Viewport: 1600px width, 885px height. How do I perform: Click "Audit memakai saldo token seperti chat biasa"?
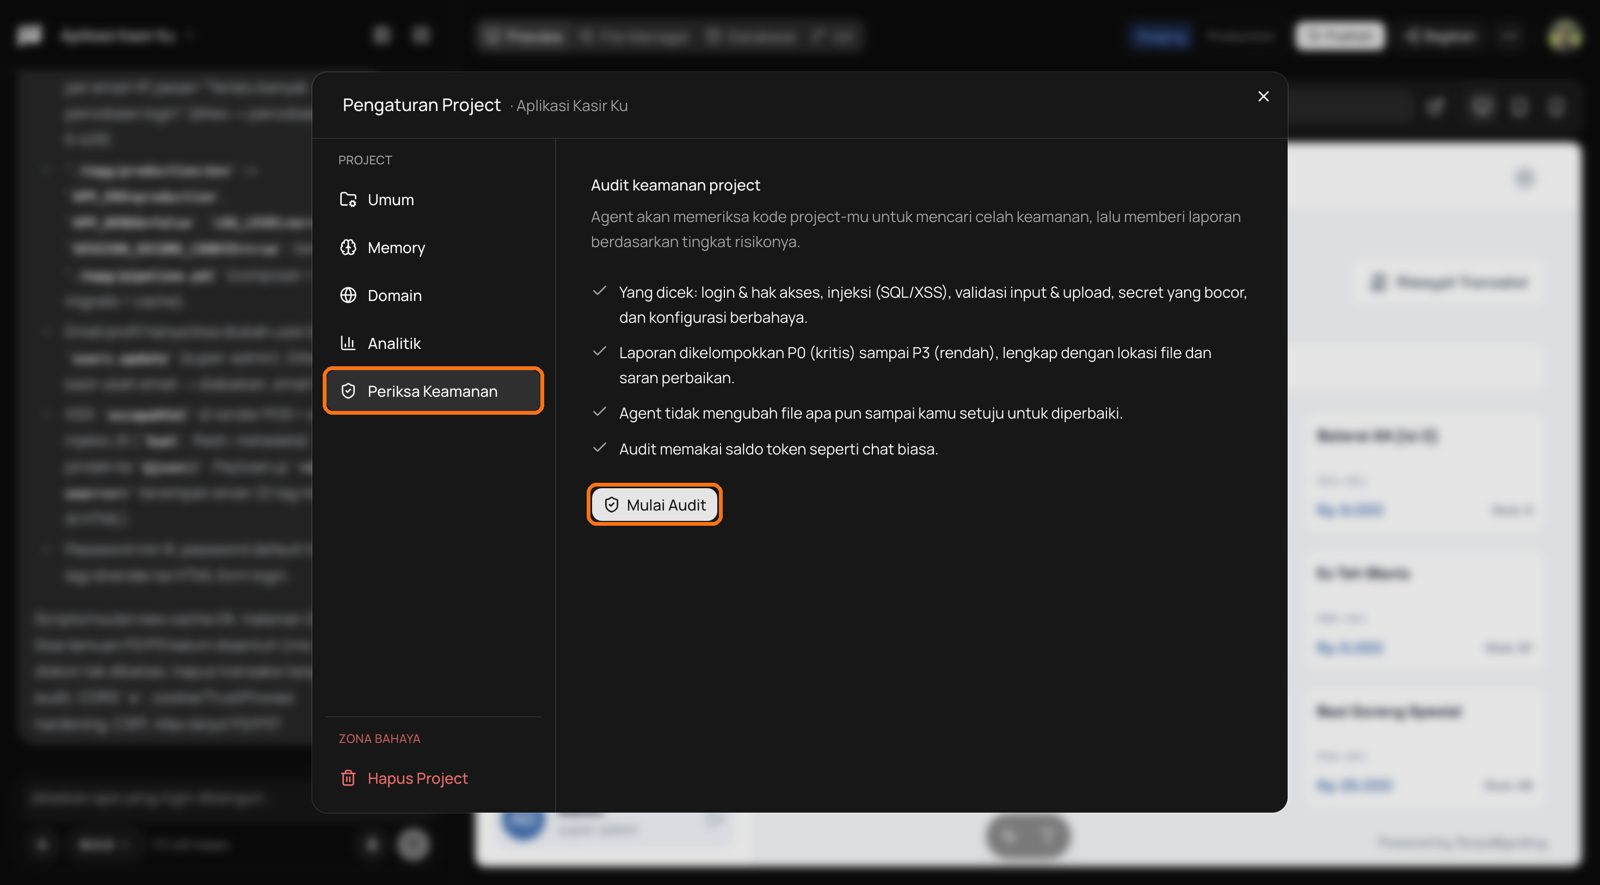point(778,449)
